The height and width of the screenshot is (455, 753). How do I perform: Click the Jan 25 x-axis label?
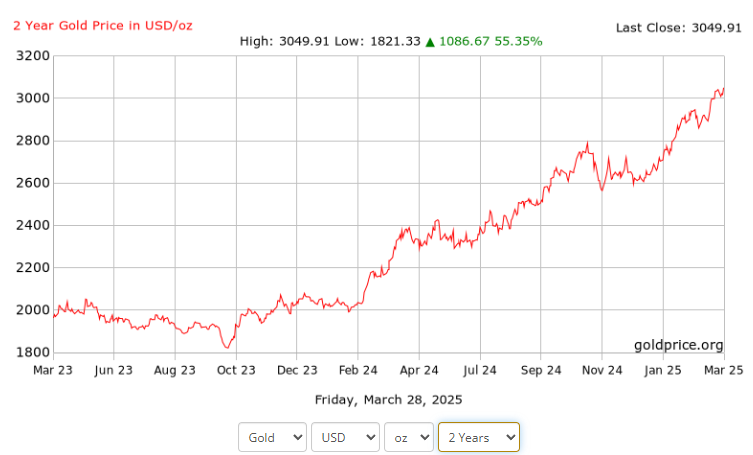coord(662,369)
